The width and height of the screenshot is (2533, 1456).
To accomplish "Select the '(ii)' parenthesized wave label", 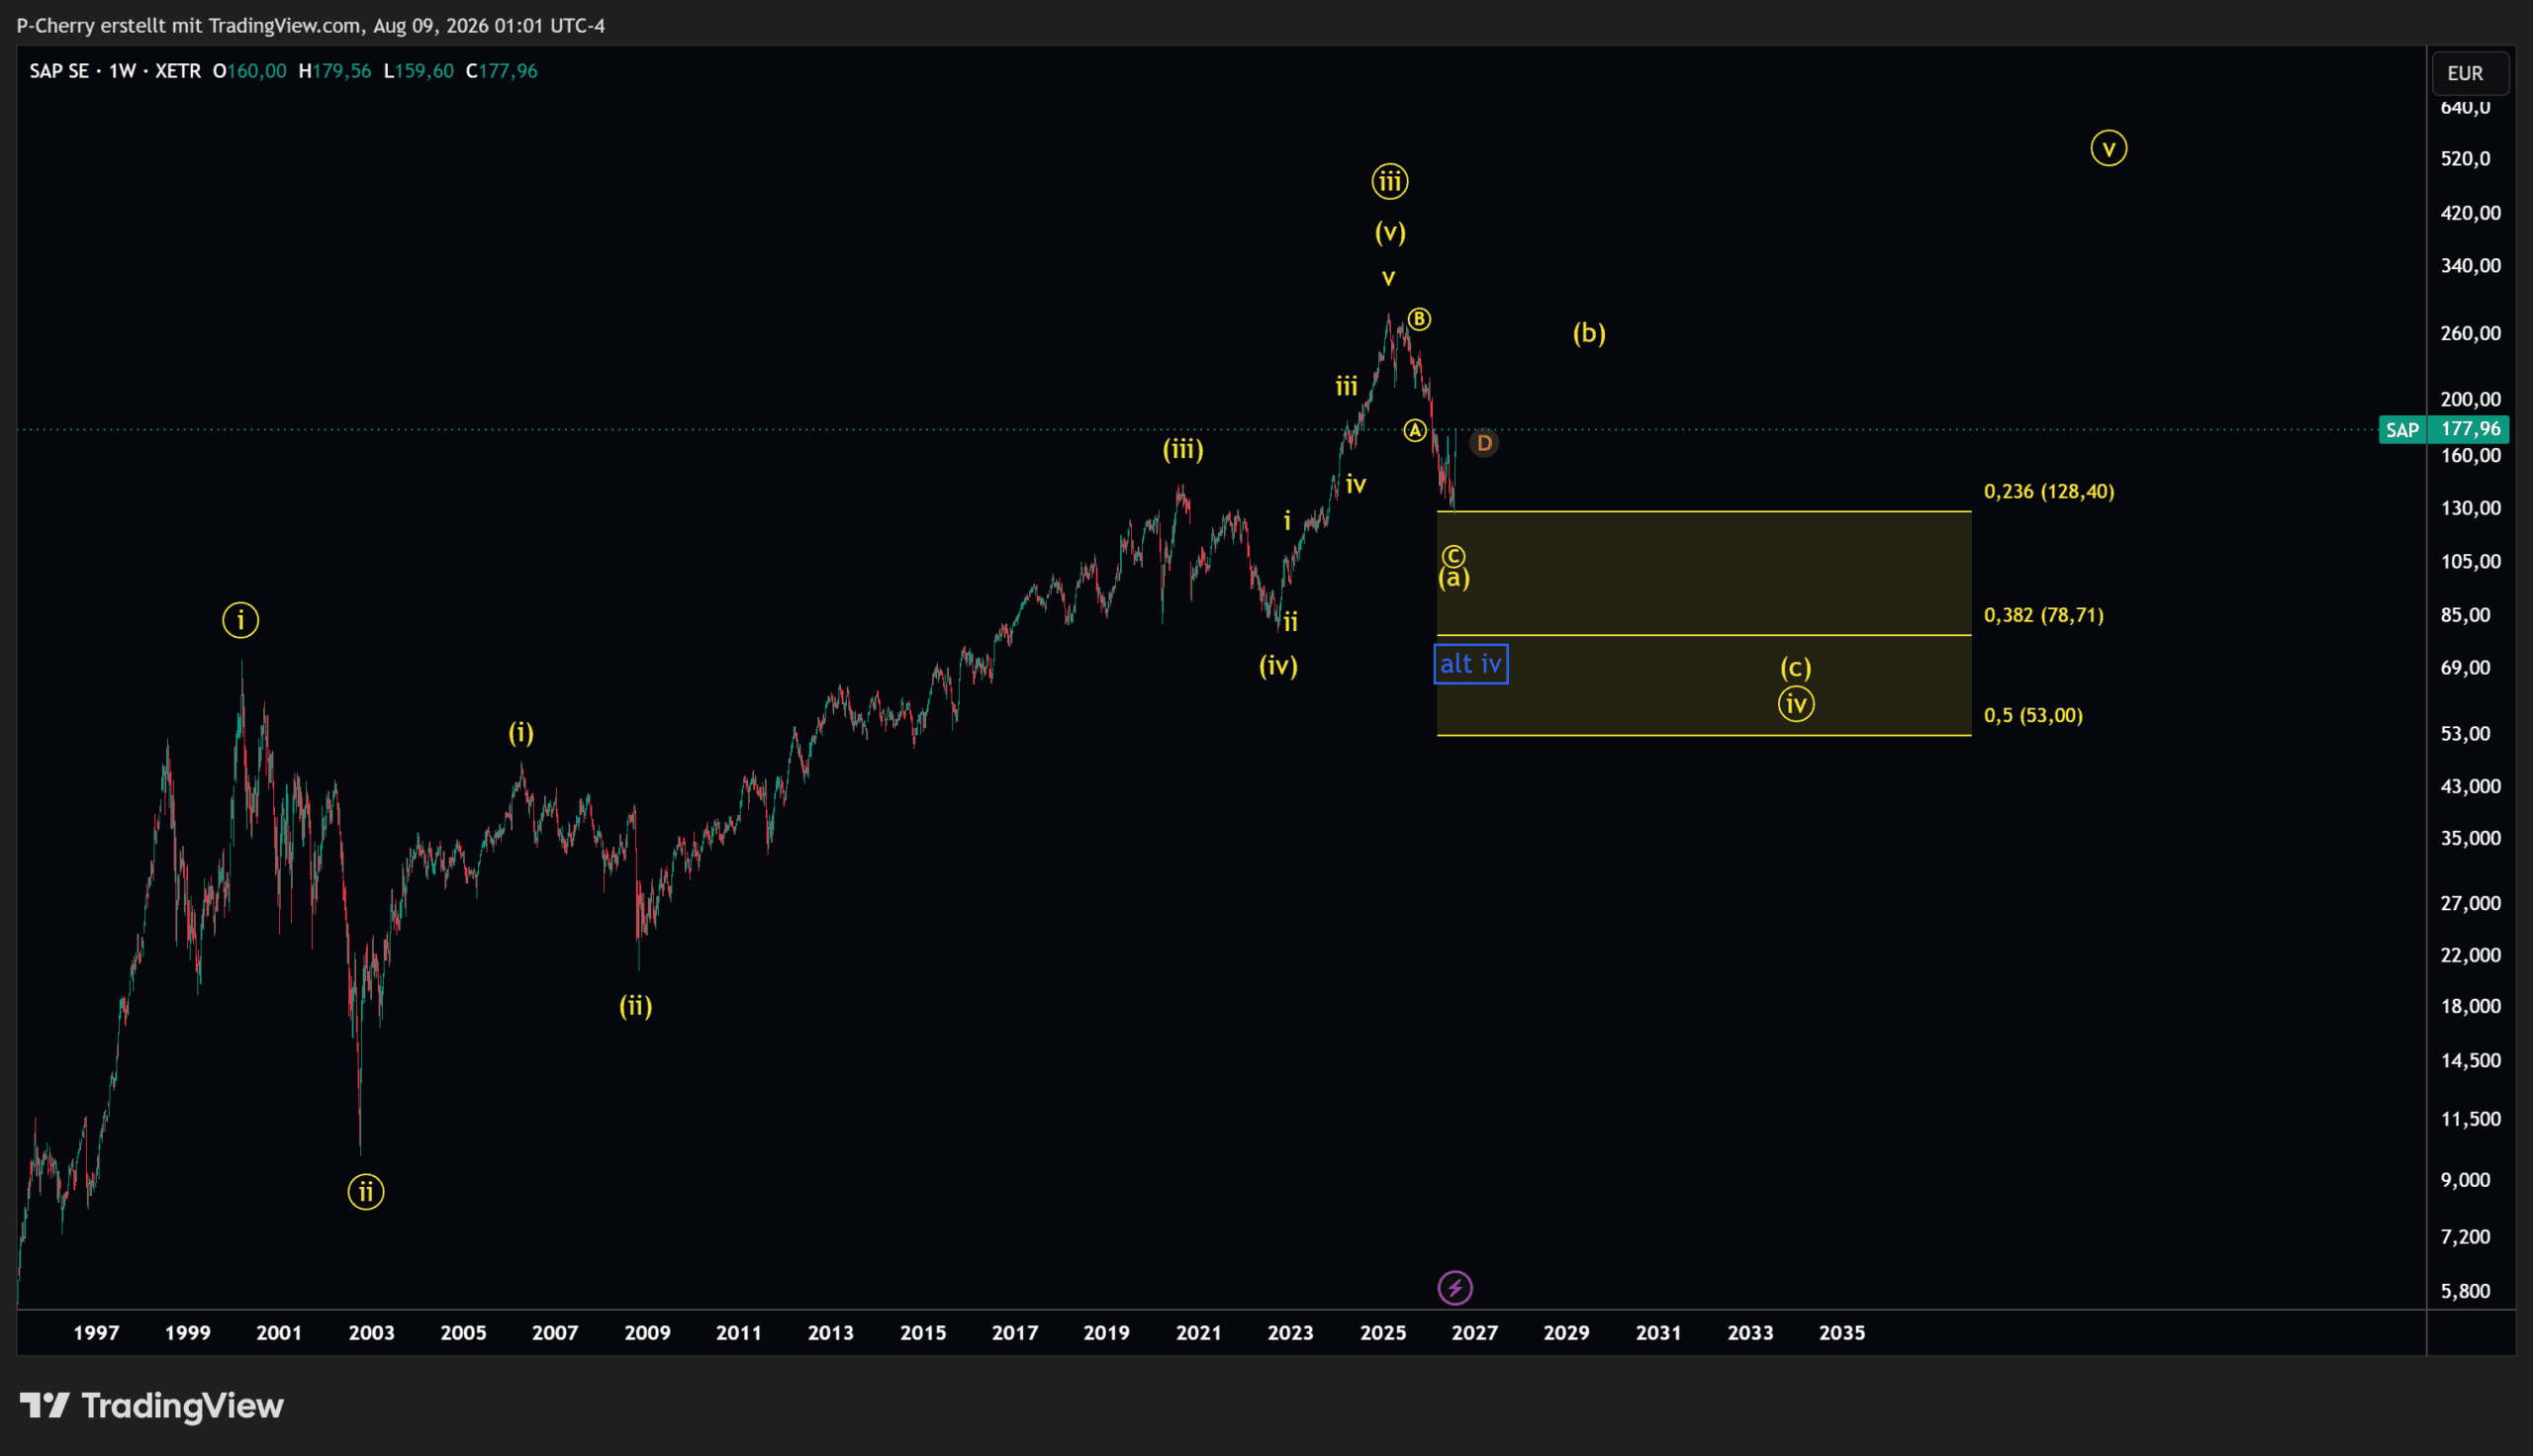I will click(636, 1006).
